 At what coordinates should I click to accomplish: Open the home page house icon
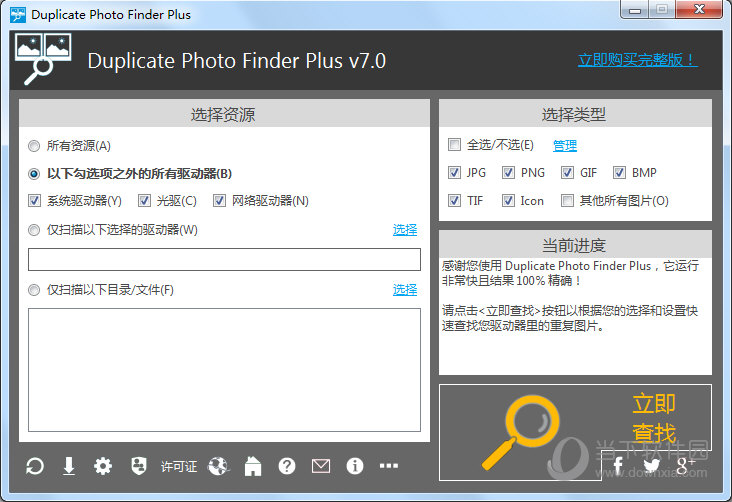(253, 466)
